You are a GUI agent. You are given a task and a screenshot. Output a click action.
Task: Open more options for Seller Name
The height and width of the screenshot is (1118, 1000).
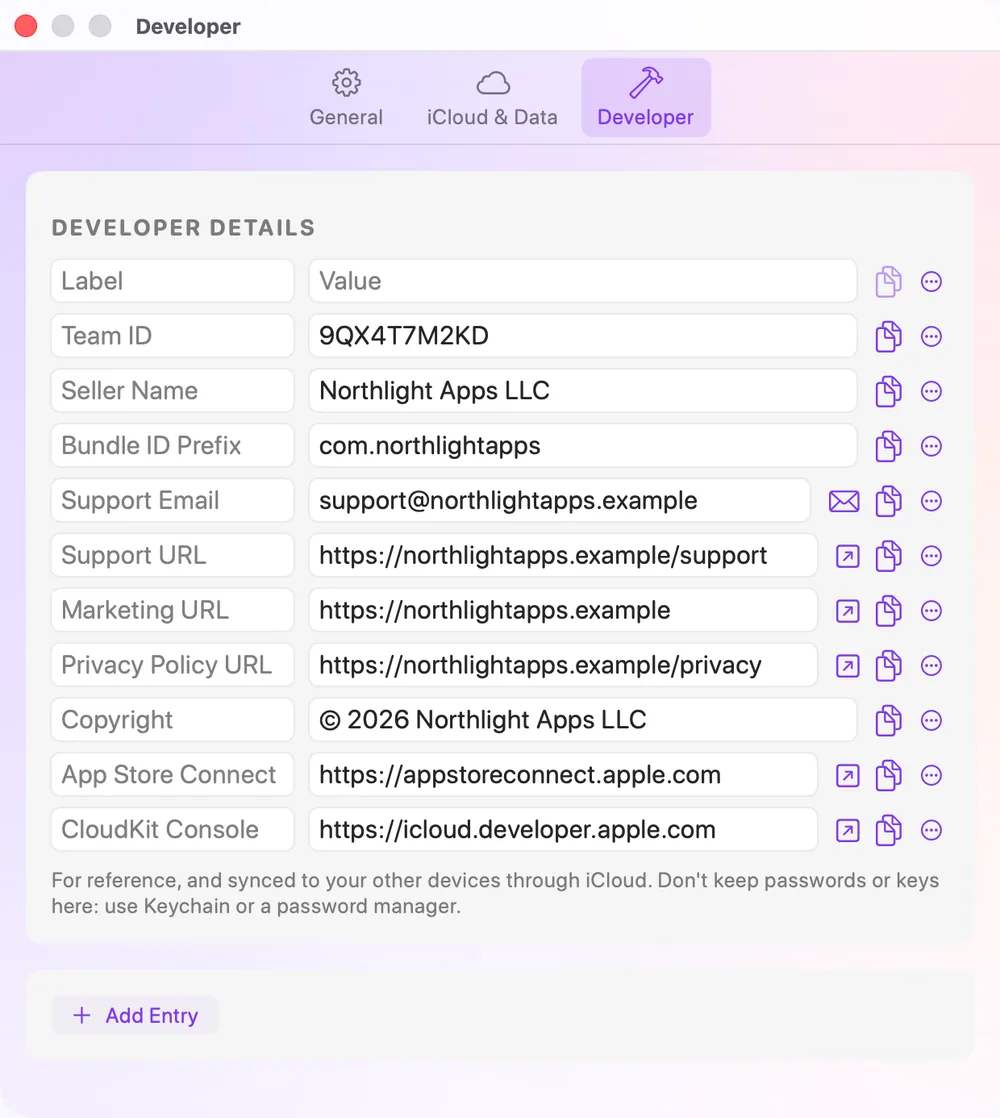pyautogui.click(x=931, y=391)
